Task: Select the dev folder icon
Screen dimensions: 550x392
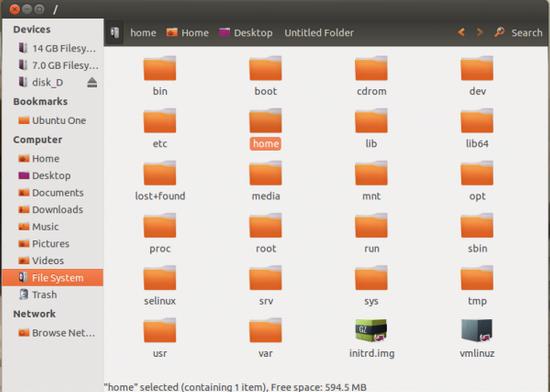Action: [477, 68]
